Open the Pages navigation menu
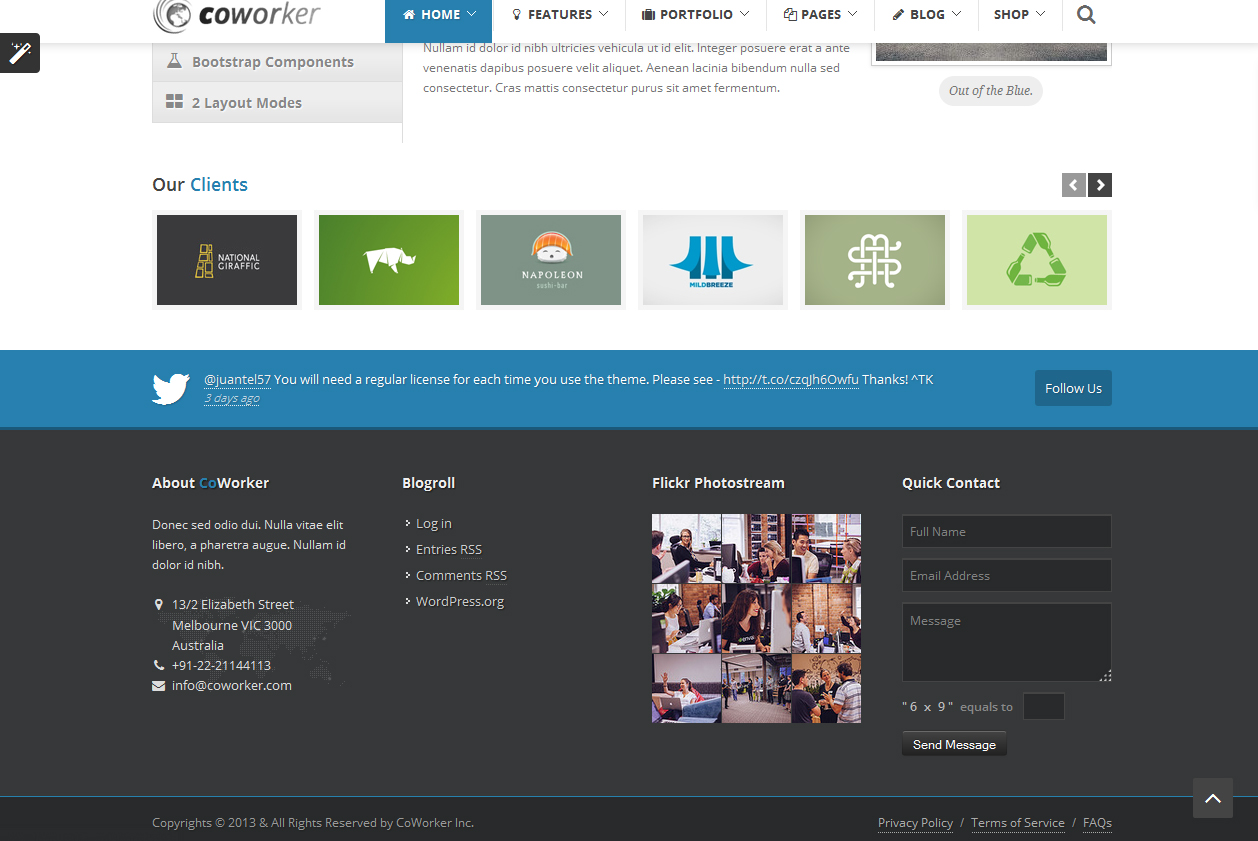Screen dimensions: 1258x841 [820, 15]
